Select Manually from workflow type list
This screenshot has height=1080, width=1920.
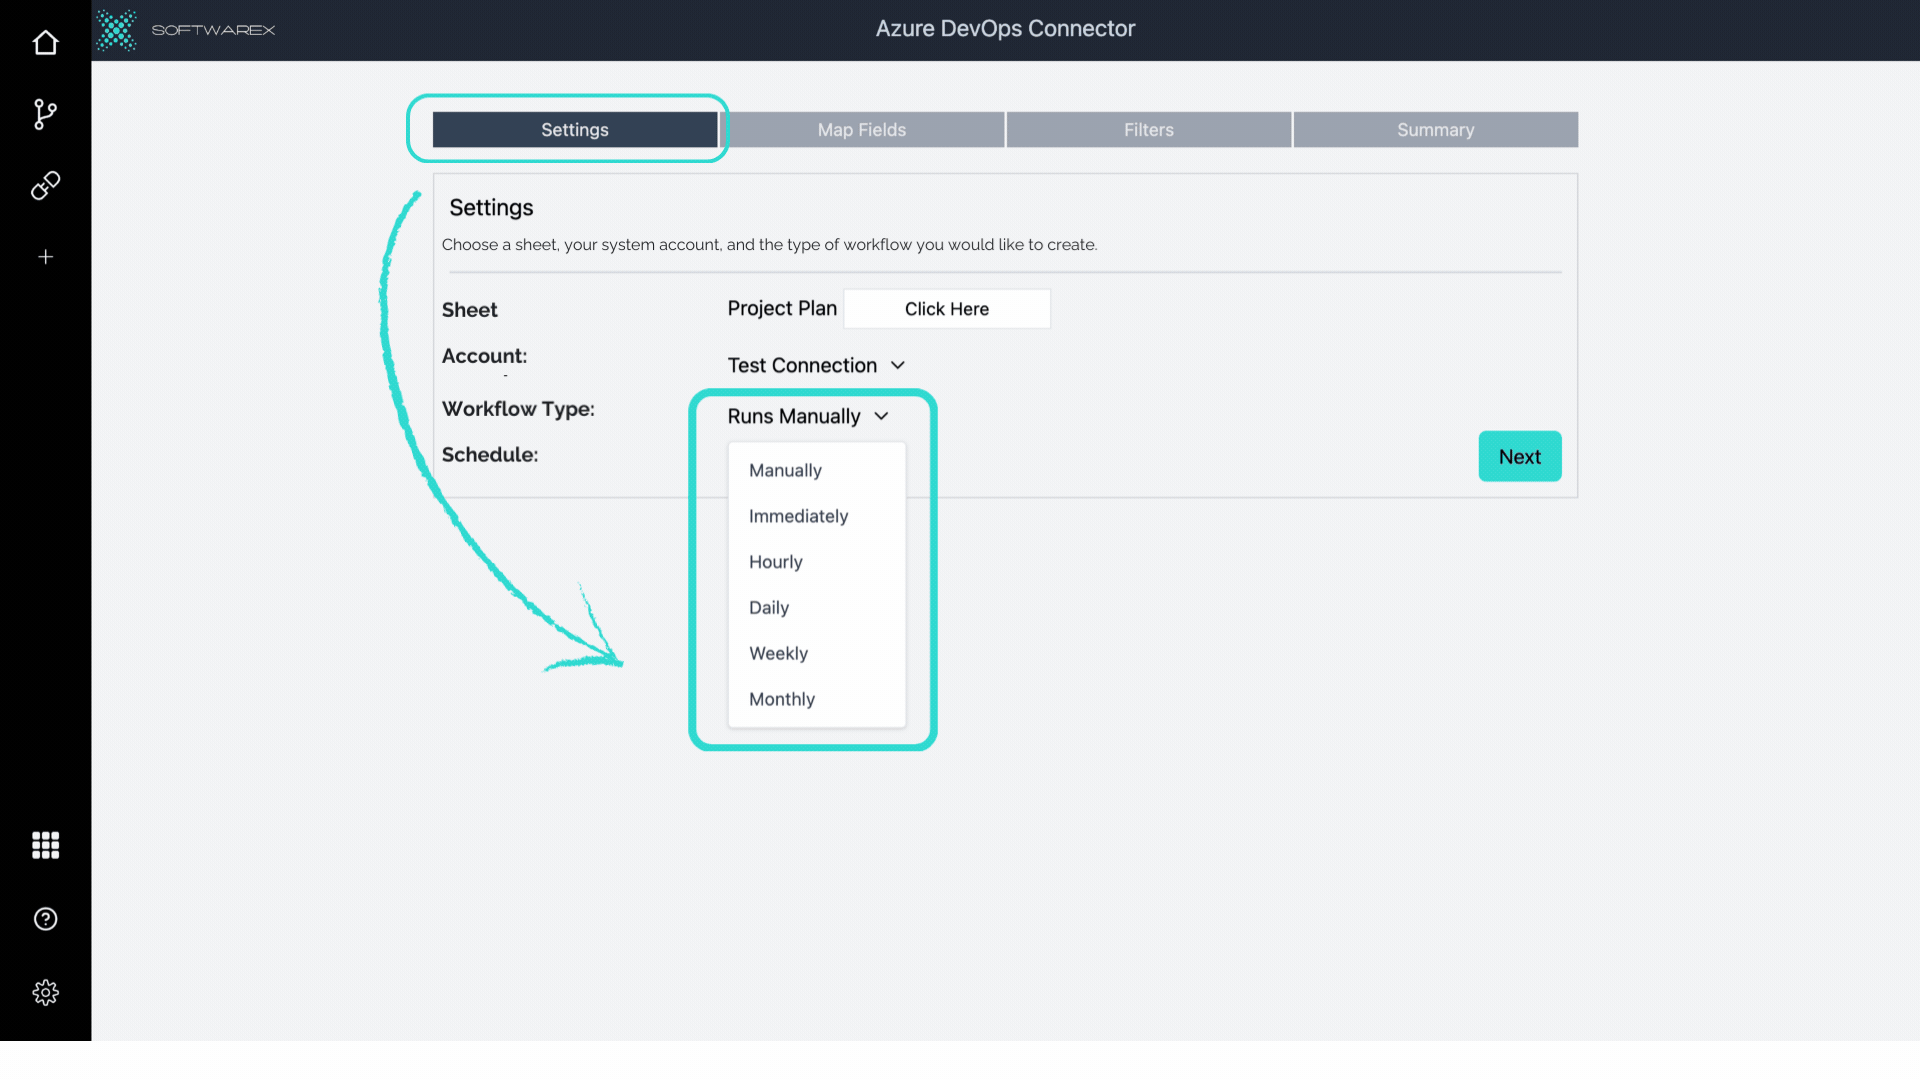click(817, 470)
